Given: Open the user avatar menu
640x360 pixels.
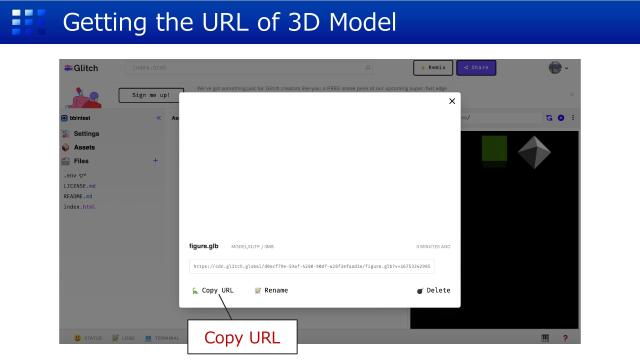Looking at the screenshot, I should coord(558,68).
